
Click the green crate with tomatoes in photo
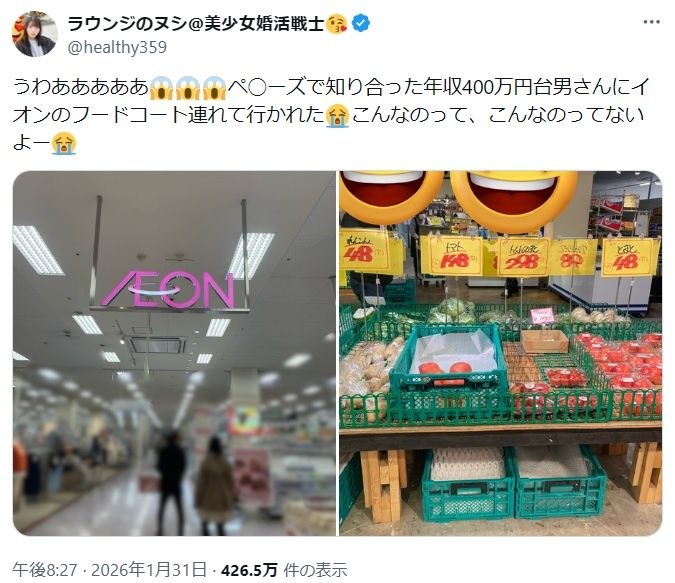[x=450, y=357]
